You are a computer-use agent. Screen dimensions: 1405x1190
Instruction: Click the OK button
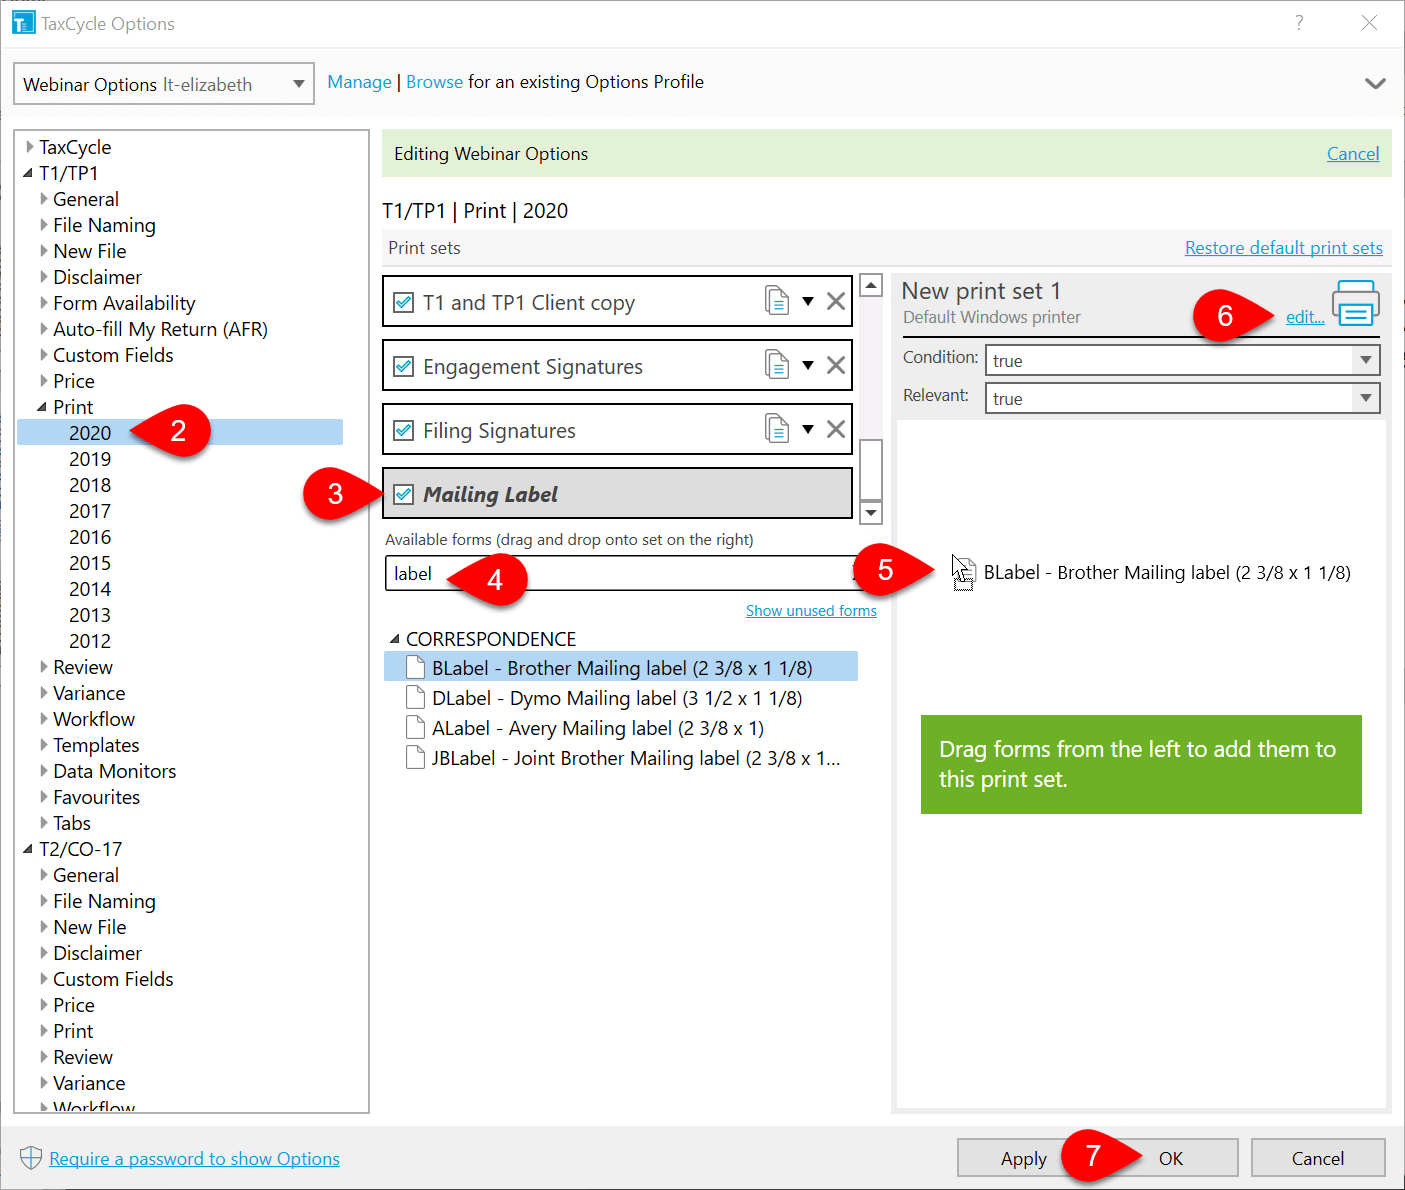click(1170, 1158)
